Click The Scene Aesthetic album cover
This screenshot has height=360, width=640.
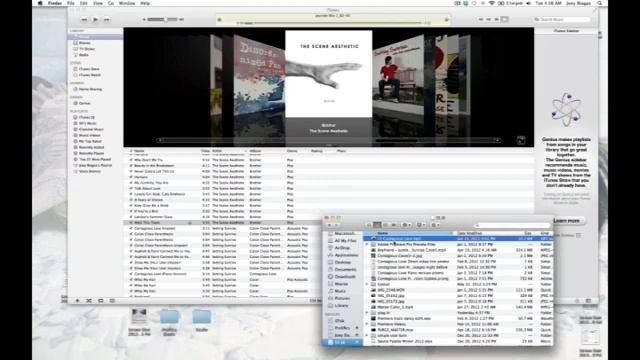point(329,74)
